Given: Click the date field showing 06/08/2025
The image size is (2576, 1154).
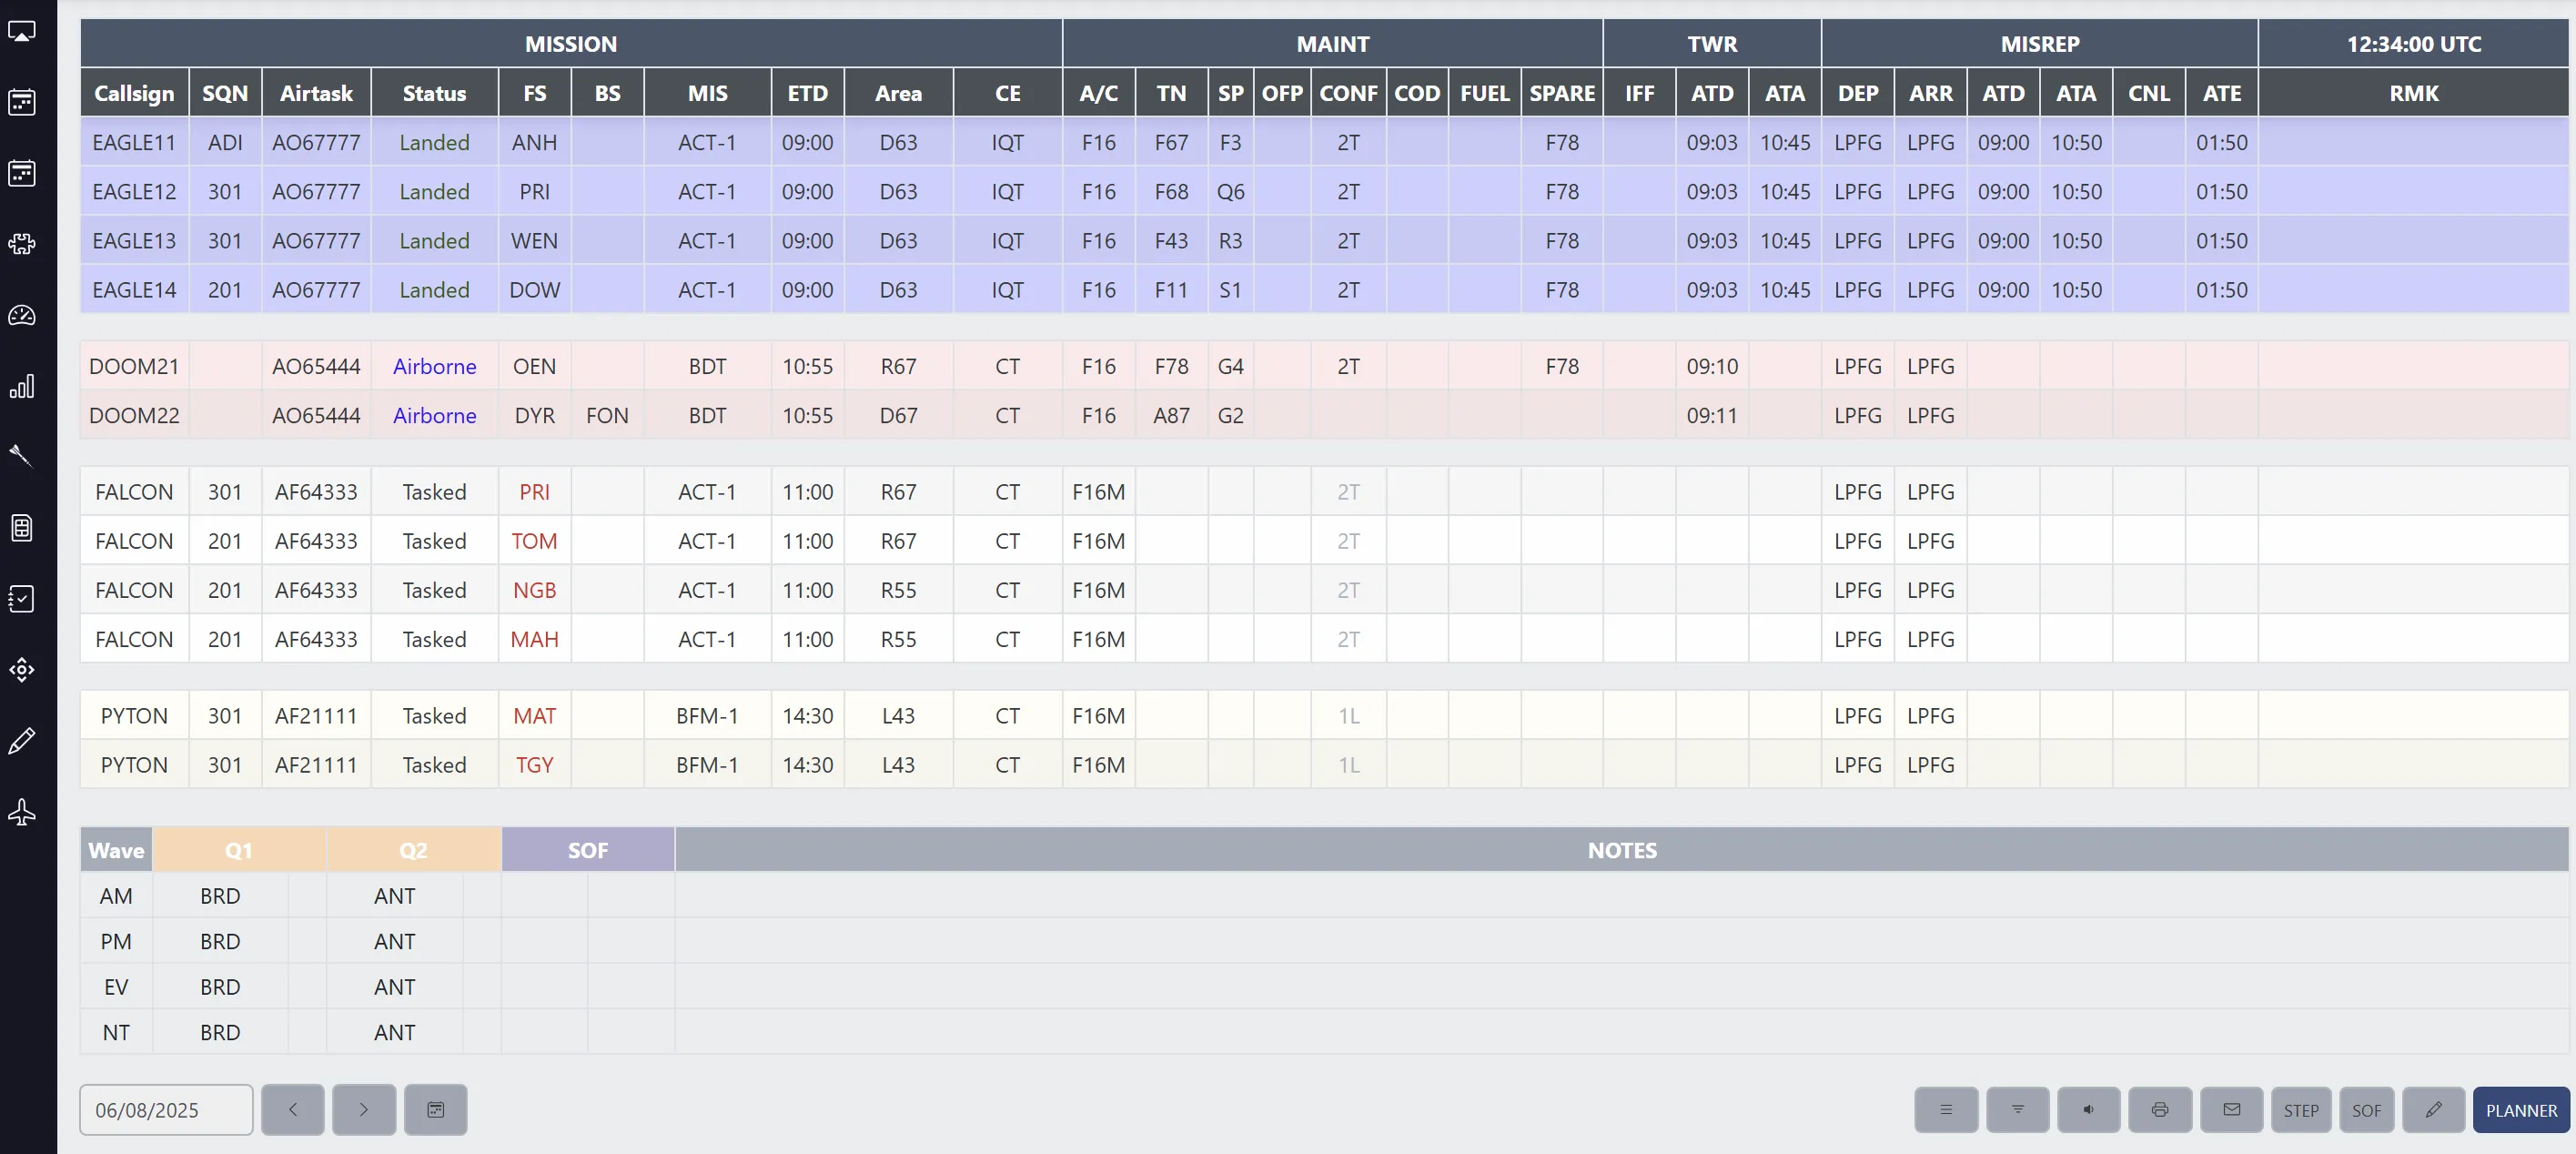Looking at the screenshot, I should pyautogui.click(x=166, y=1110).
